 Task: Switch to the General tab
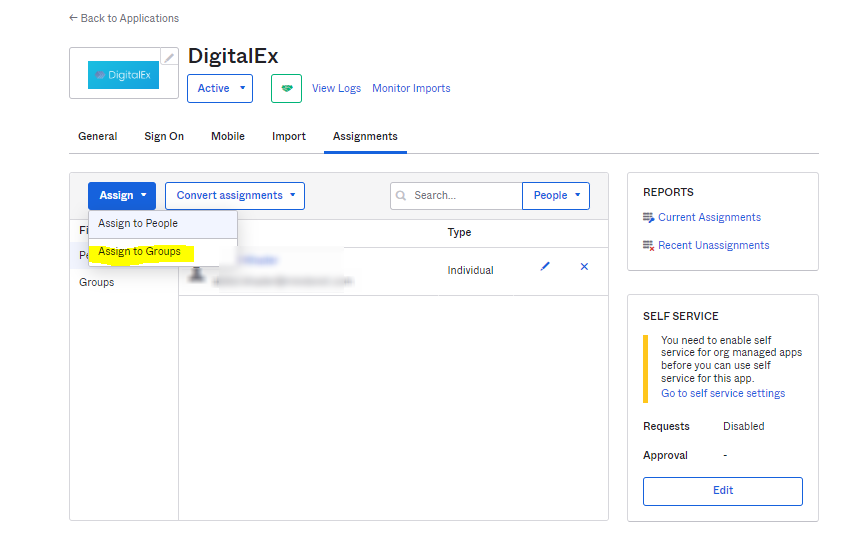click(x=98, y=136)
